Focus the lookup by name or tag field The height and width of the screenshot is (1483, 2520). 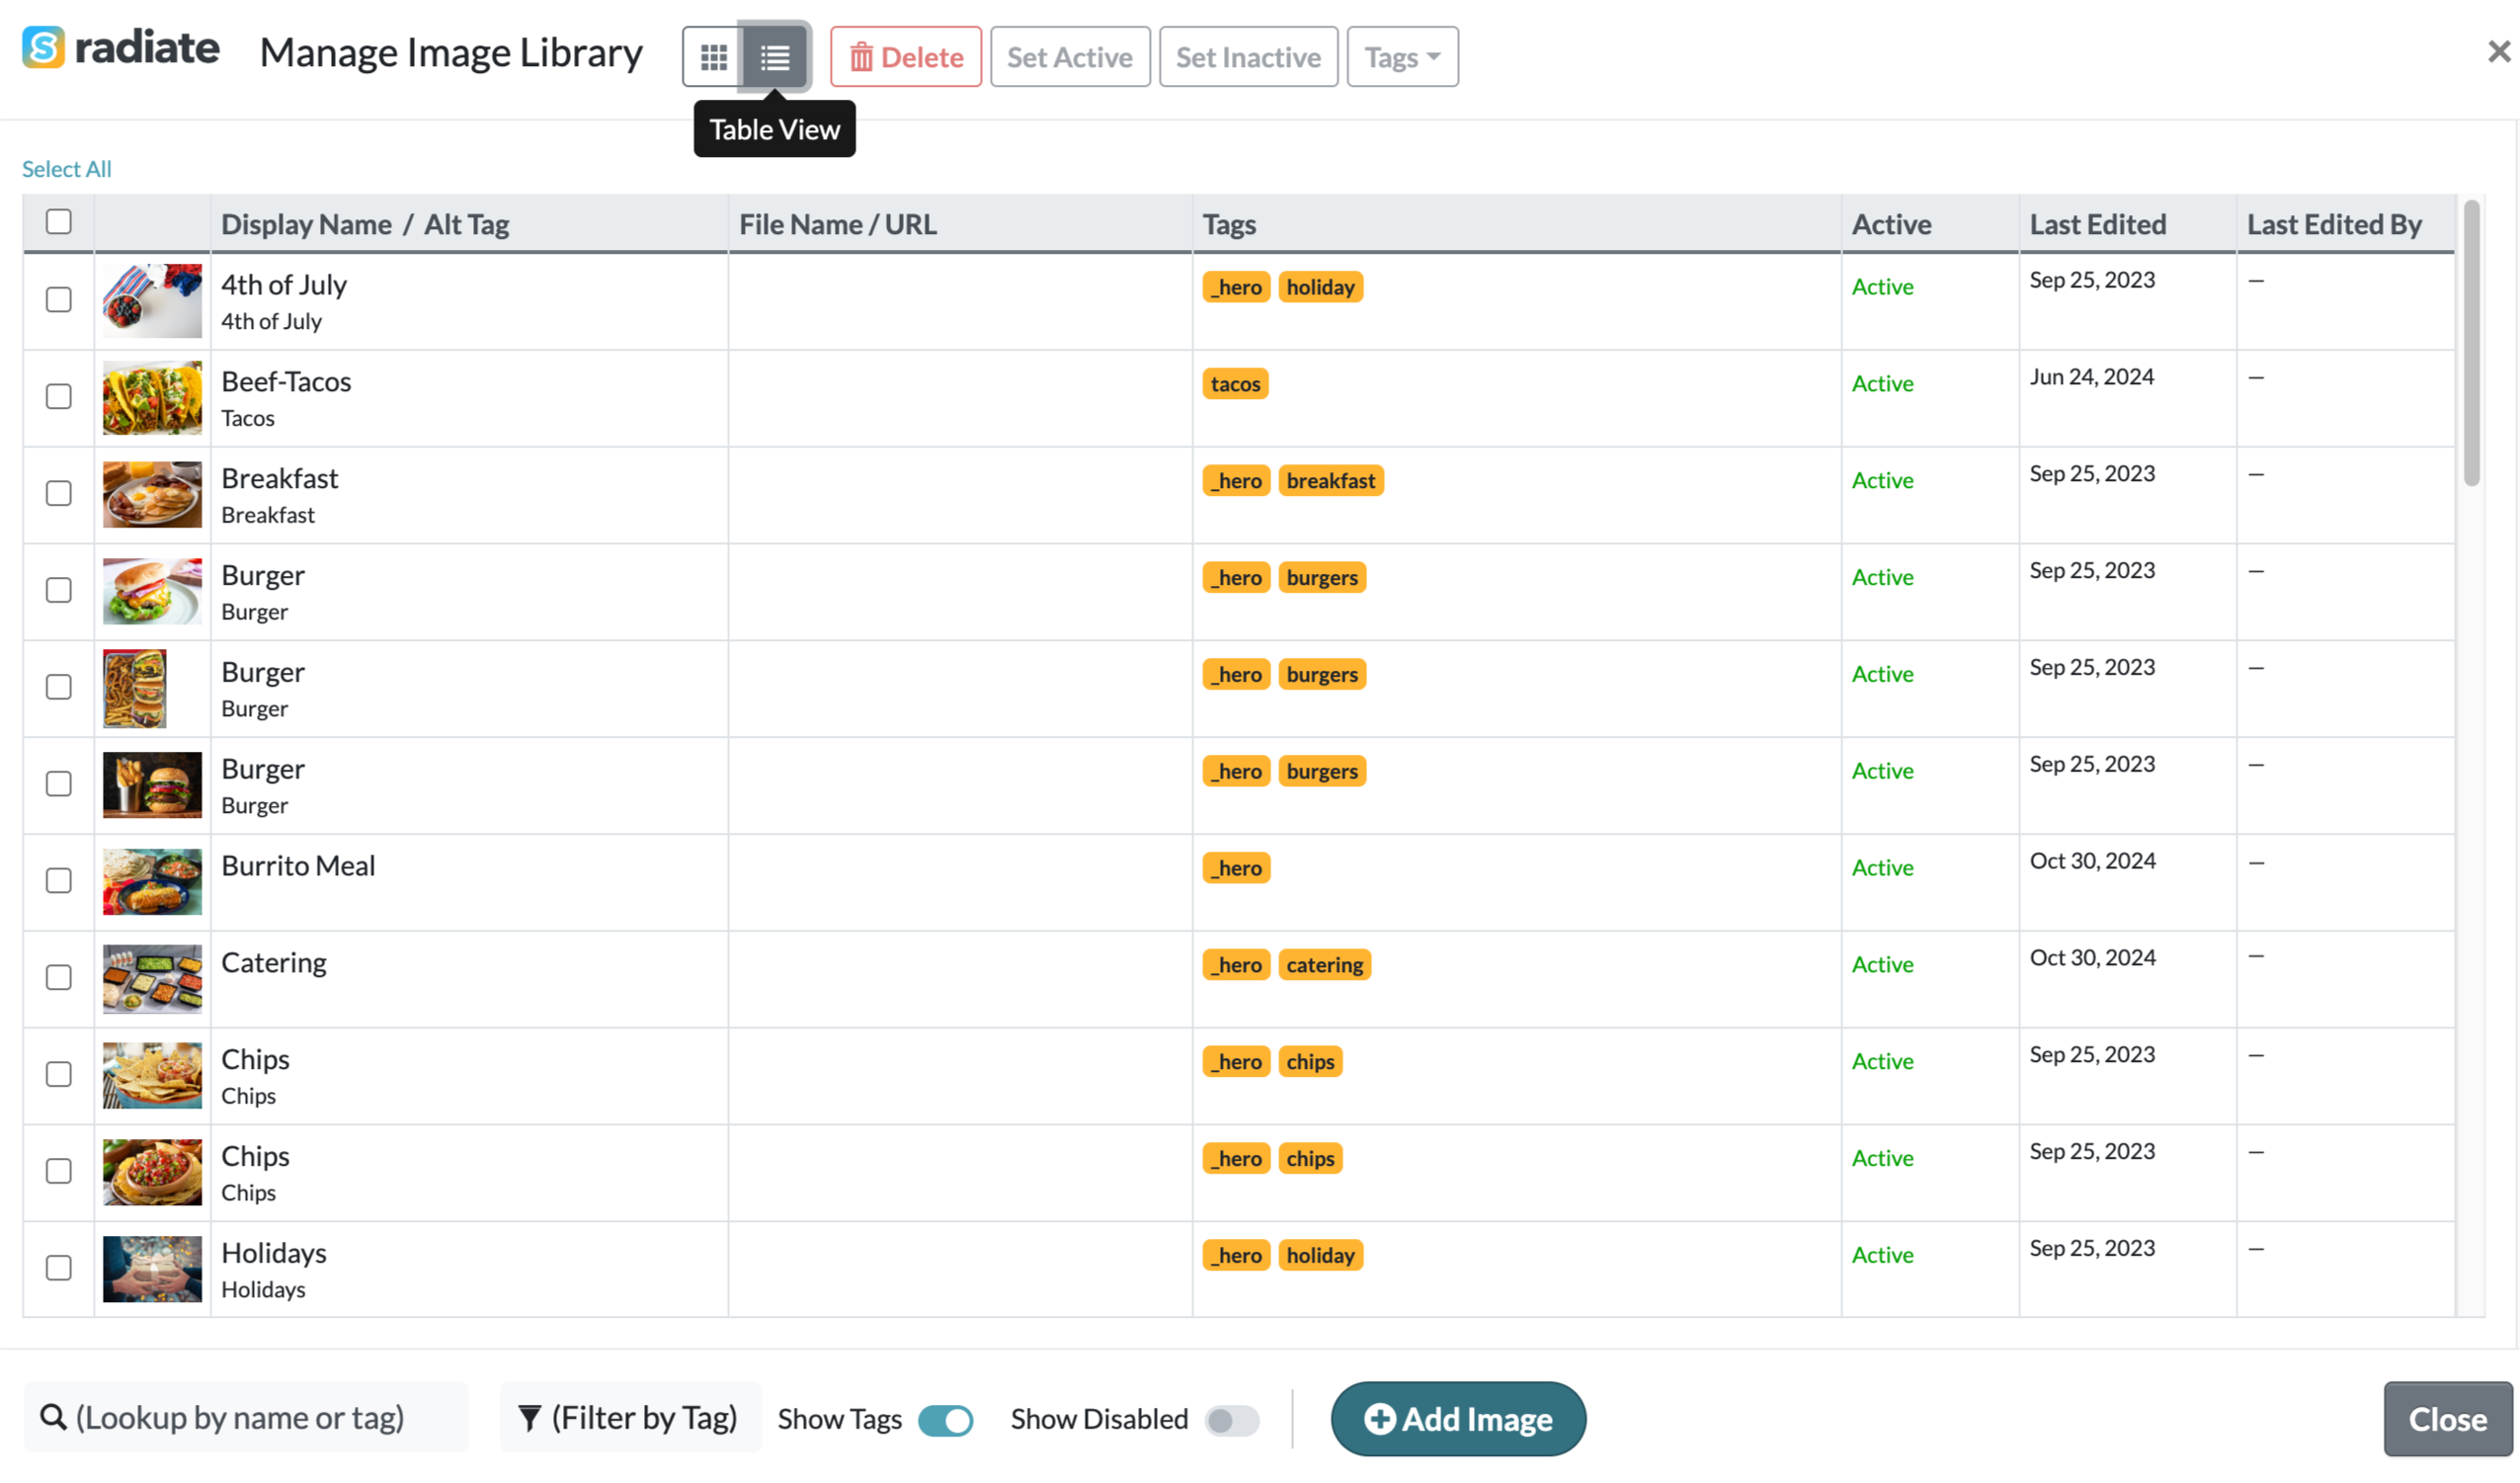tap(246, 1418)
